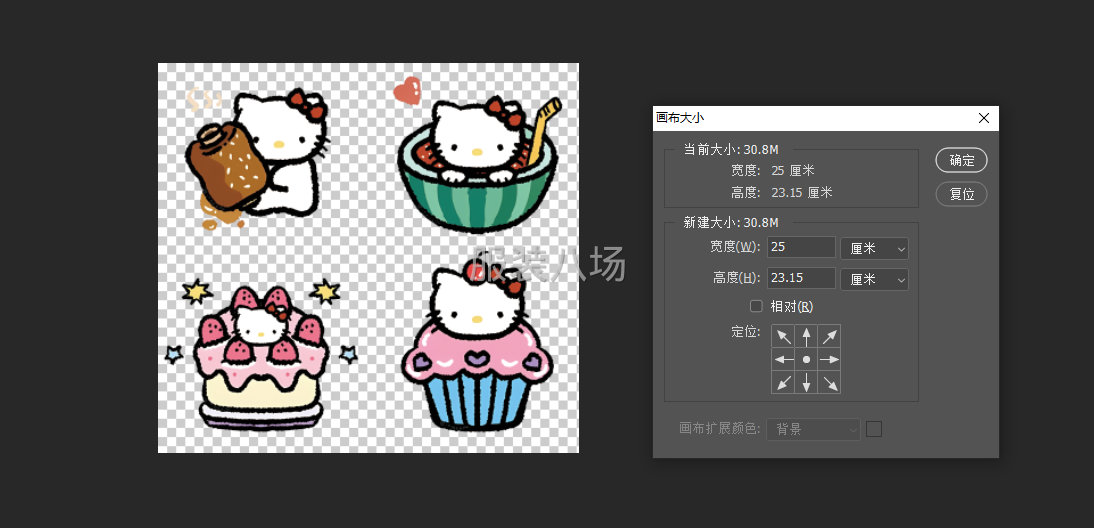This screenshot has width=1094, height=528.
Task: Close the 画布大小 dialog
Action: coord(984,119)
